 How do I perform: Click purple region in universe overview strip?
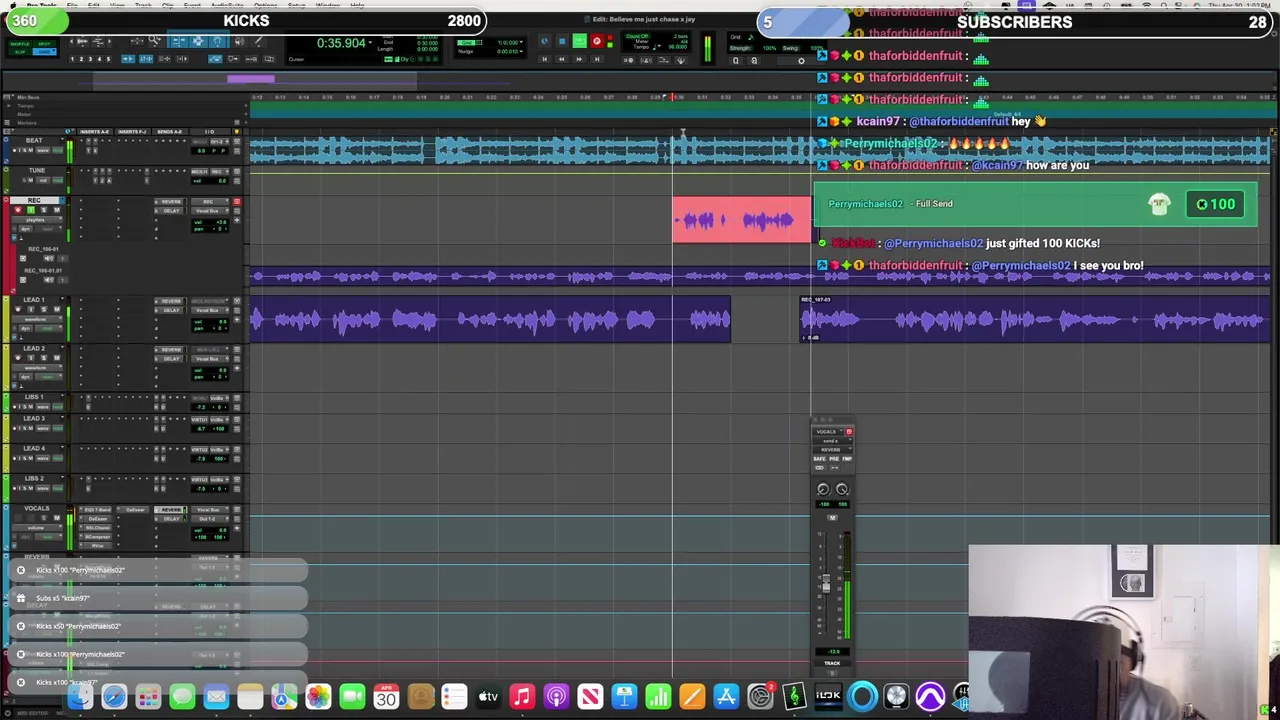pos(250,79)
